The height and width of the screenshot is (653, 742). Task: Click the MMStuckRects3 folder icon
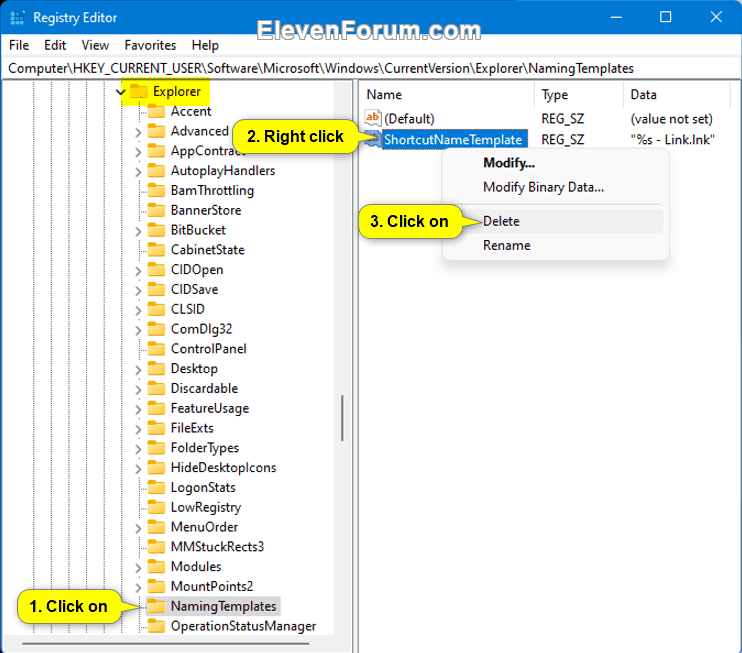(x=156, y=547)
